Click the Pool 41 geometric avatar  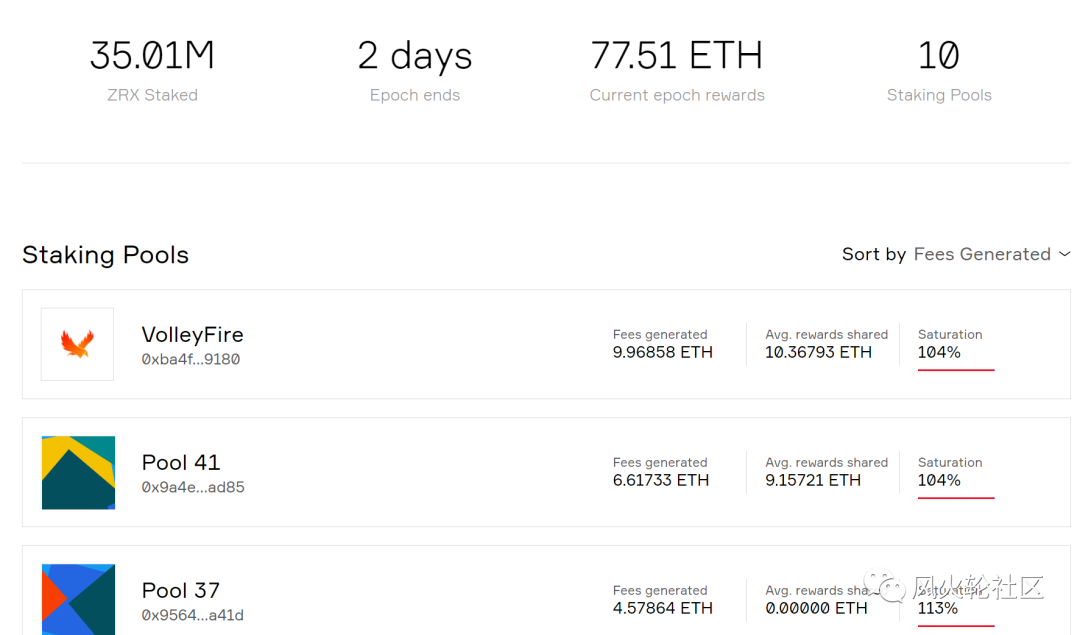[x=78, y=472]
